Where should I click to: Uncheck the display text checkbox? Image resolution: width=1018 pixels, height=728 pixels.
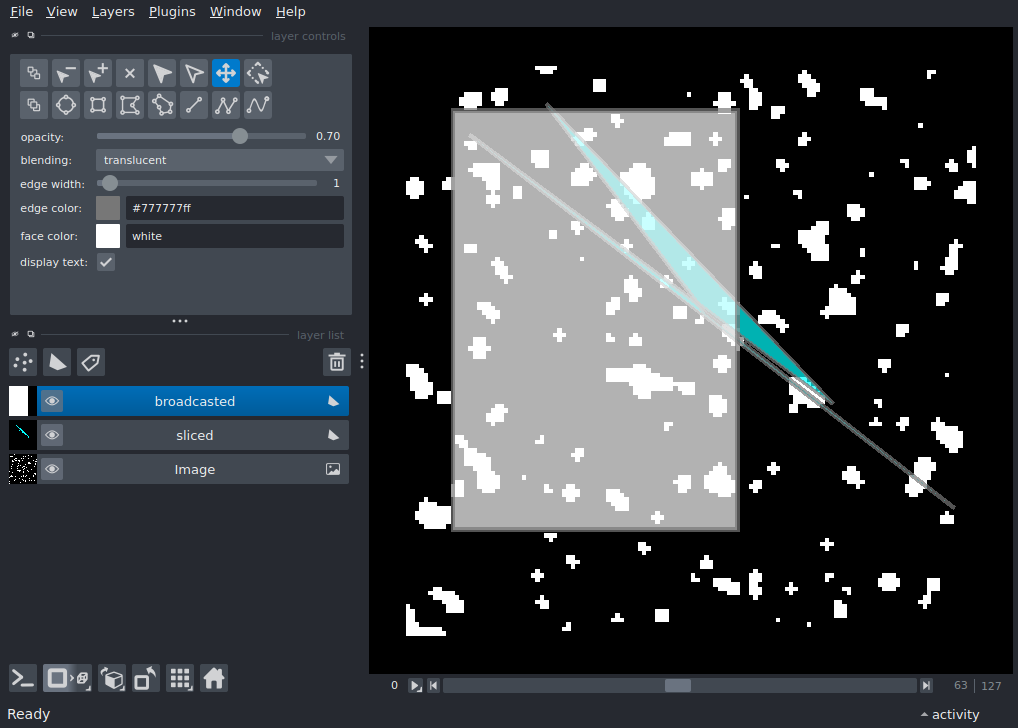[x=106, y=262]
